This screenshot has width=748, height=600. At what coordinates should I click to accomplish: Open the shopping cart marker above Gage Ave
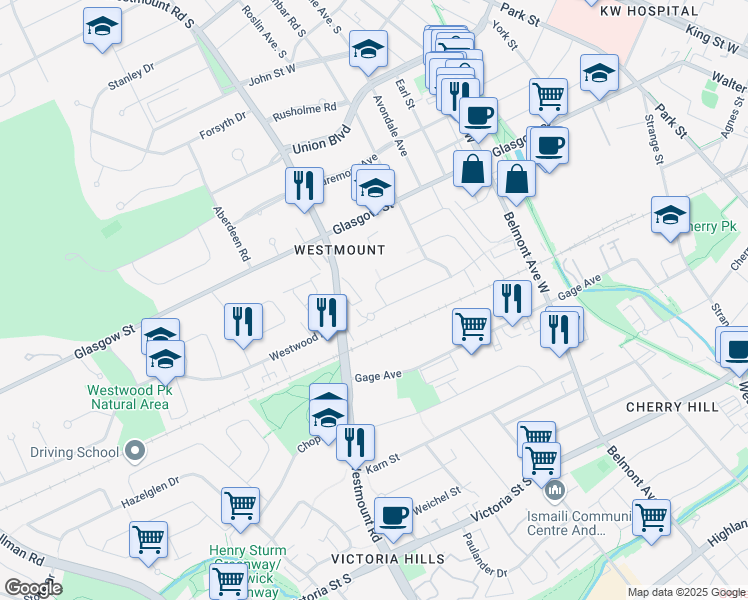[x=471, y=326]
